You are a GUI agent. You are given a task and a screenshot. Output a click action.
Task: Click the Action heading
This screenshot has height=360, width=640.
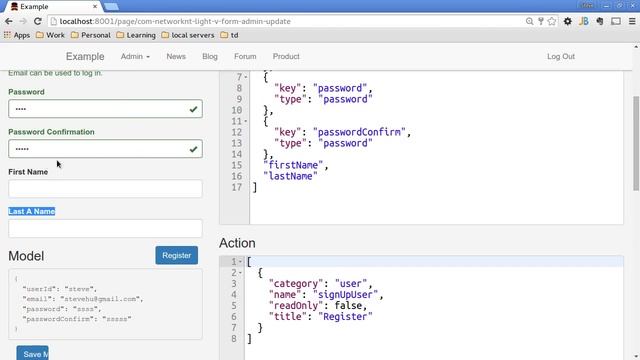(237, 243)
